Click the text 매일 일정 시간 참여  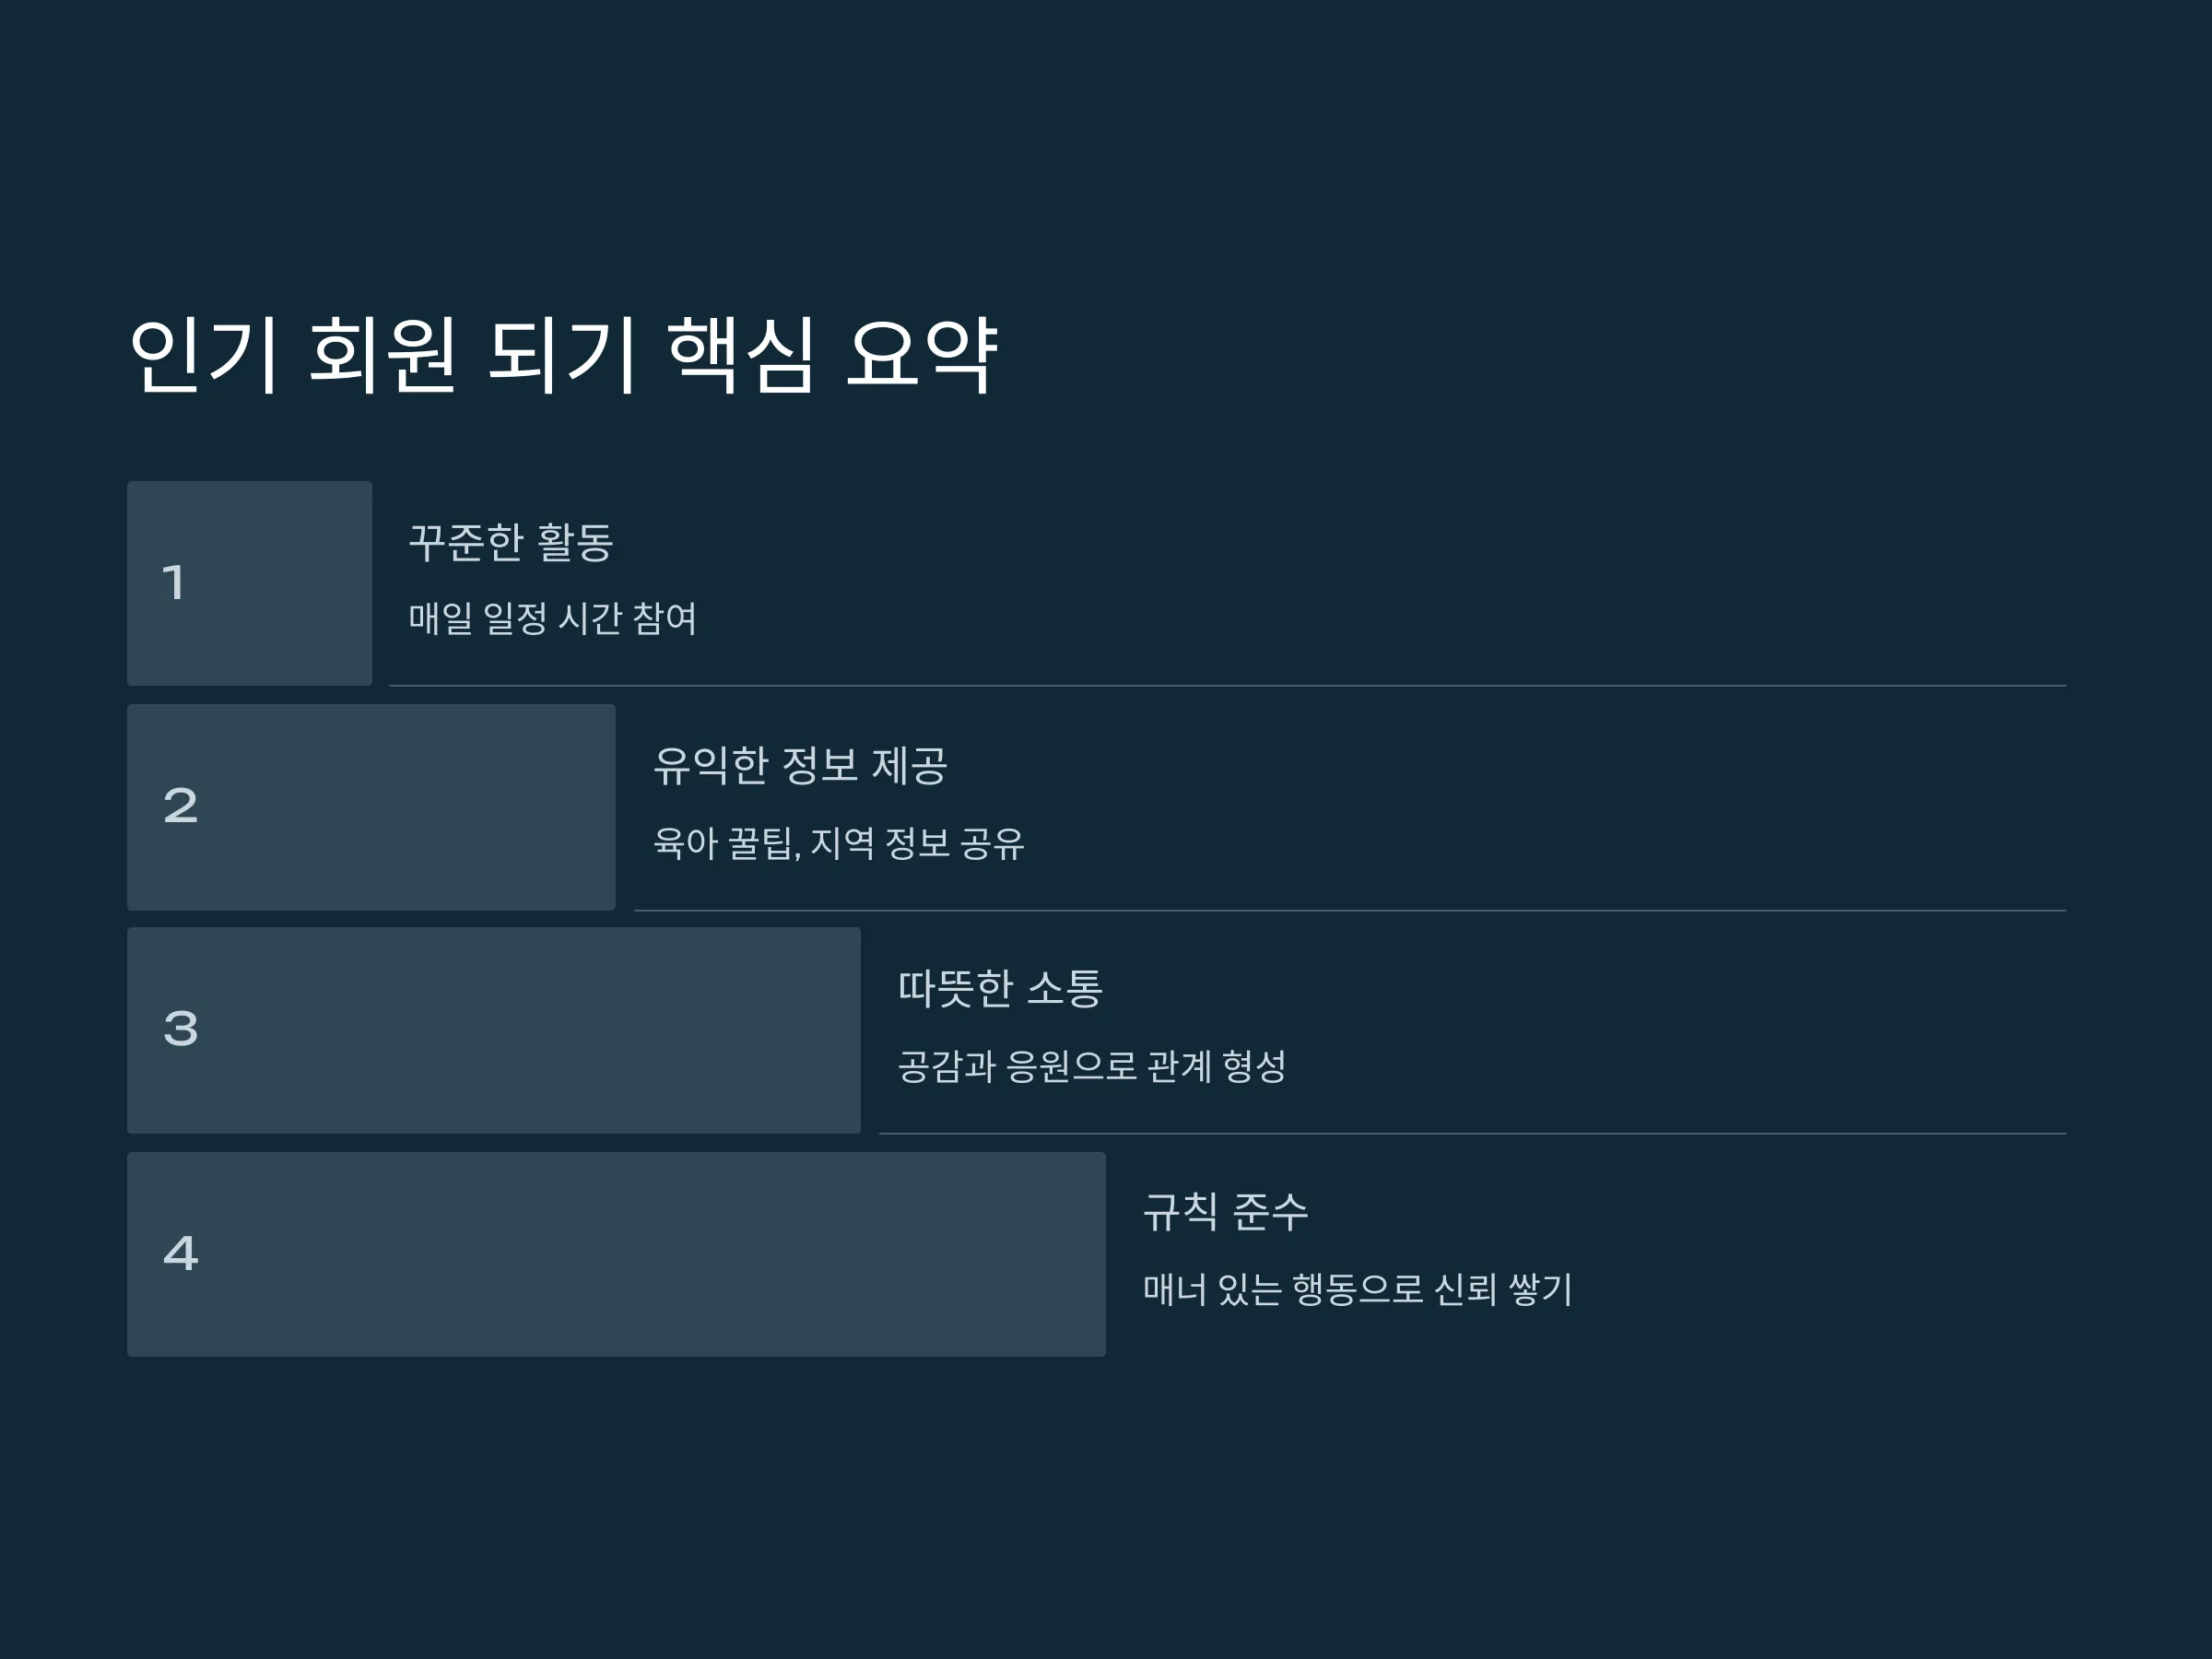pos(552,618)
